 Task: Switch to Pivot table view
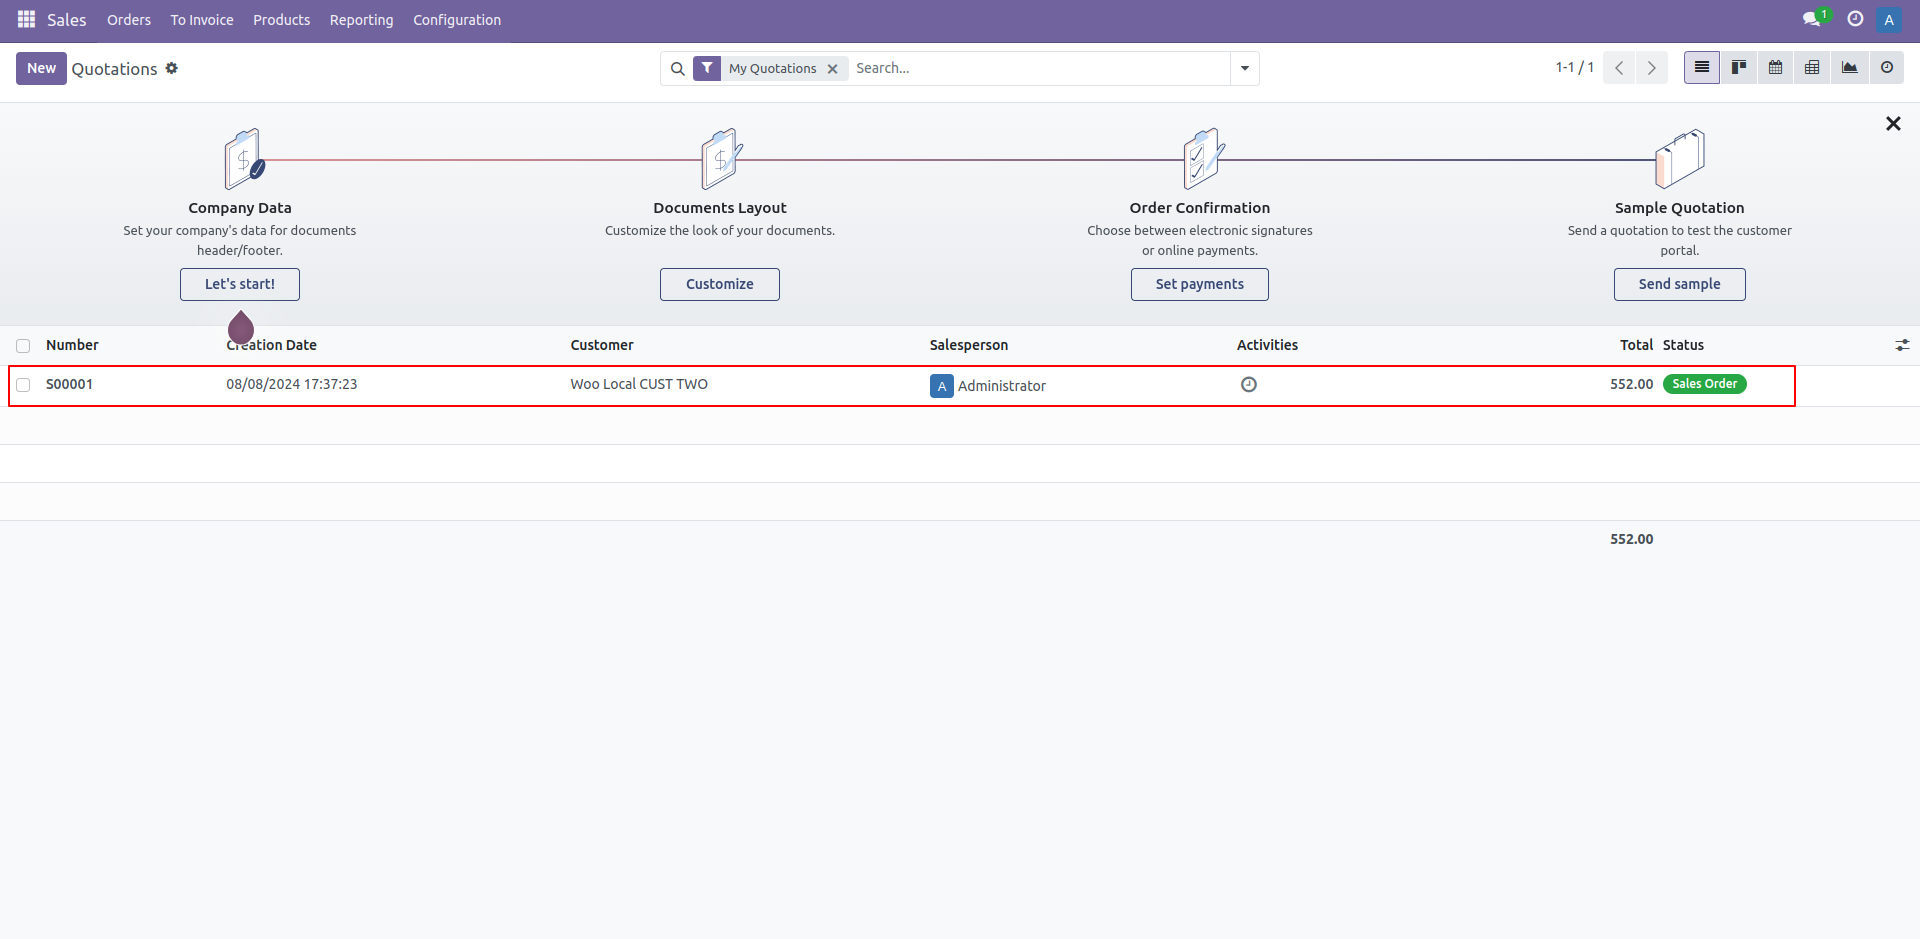tap(1812, 68)
